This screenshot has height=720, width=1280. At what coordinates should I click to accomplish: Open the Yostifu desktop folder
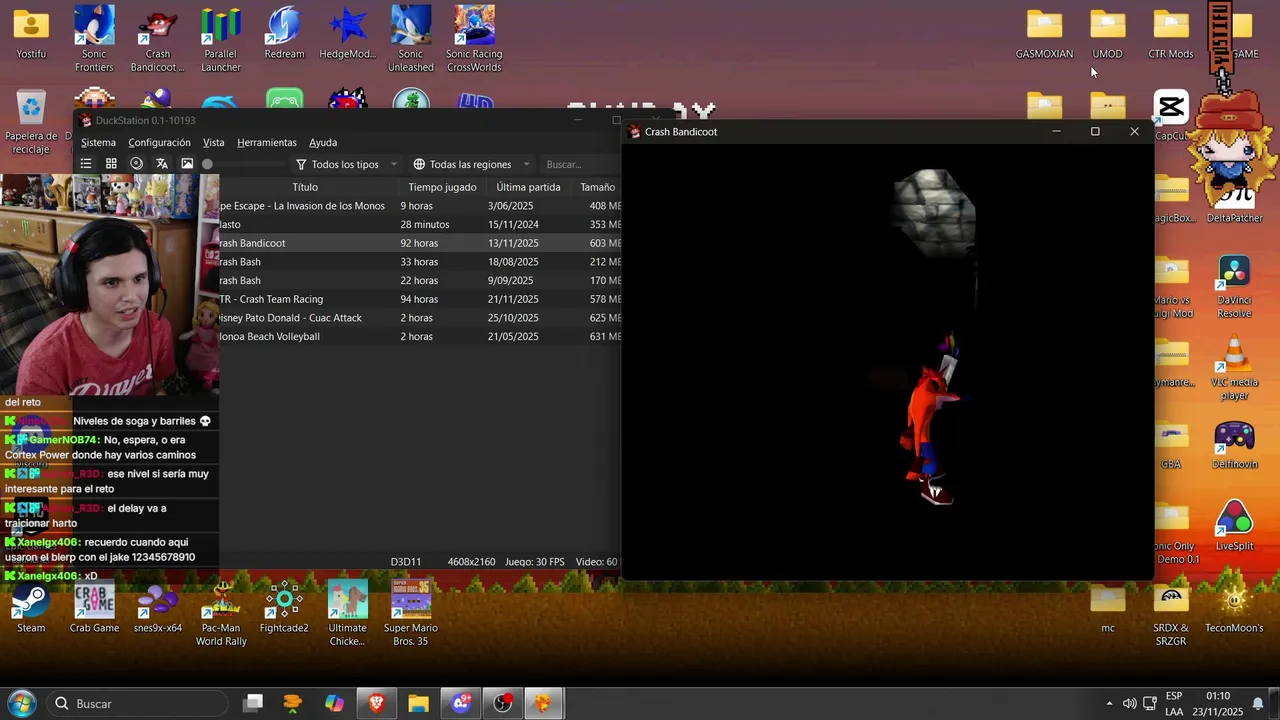click(x=31, y=33)
